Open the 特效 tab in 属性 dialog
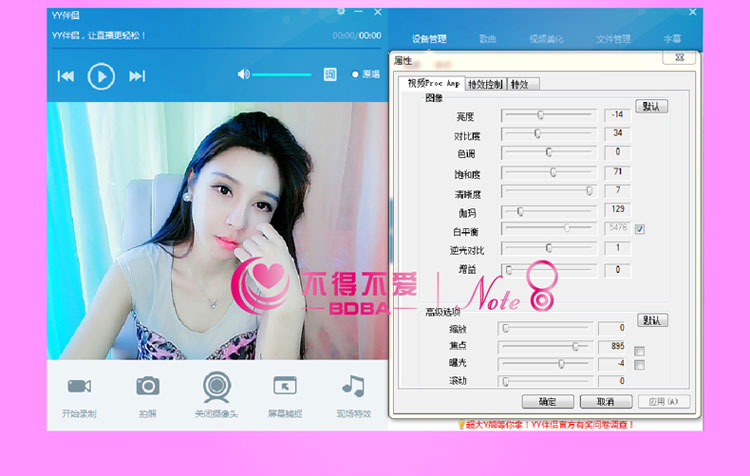This screenshot has width=750, height=476. pos(523,84)
